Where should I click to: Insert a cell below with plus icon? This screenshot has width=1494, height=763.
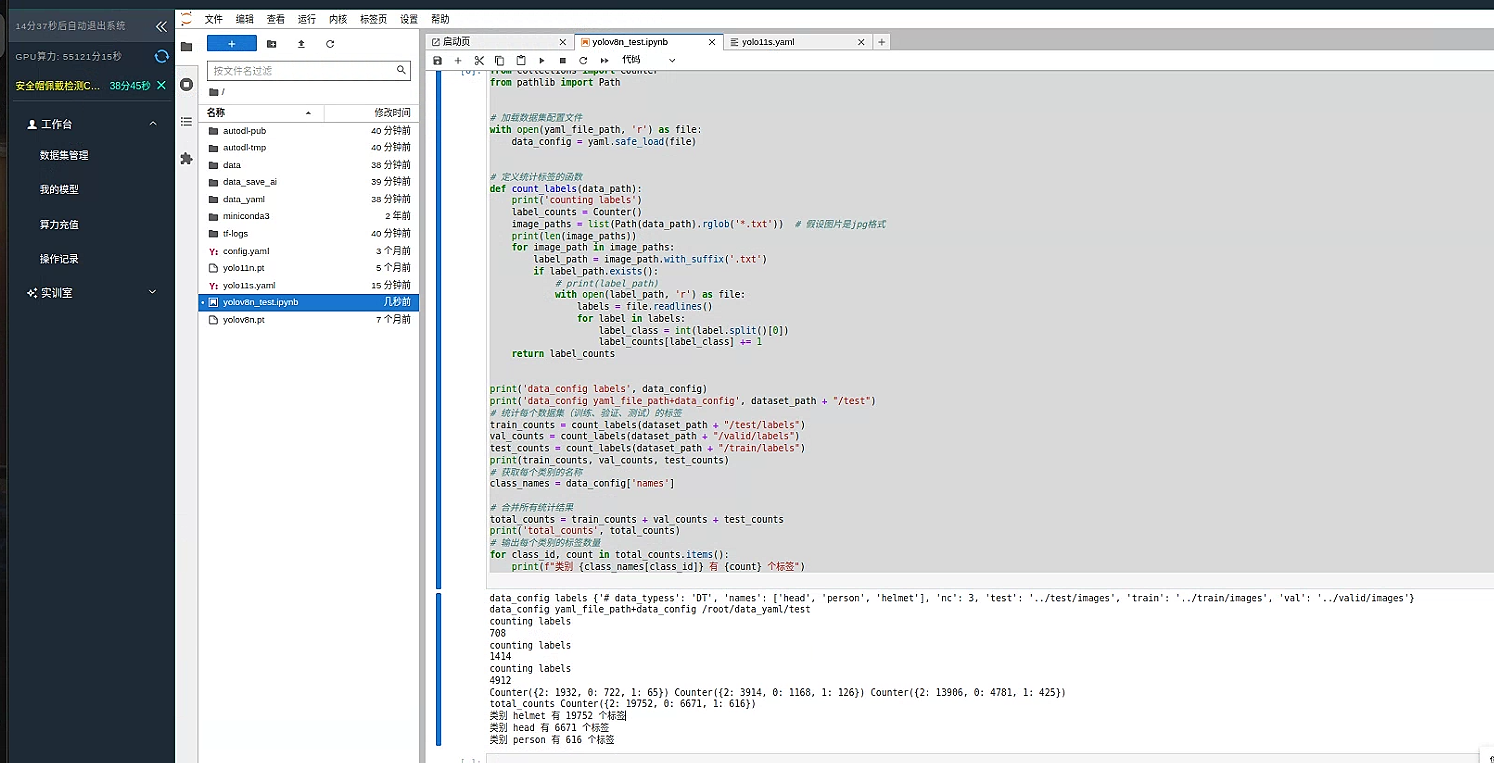click(458, 60)
